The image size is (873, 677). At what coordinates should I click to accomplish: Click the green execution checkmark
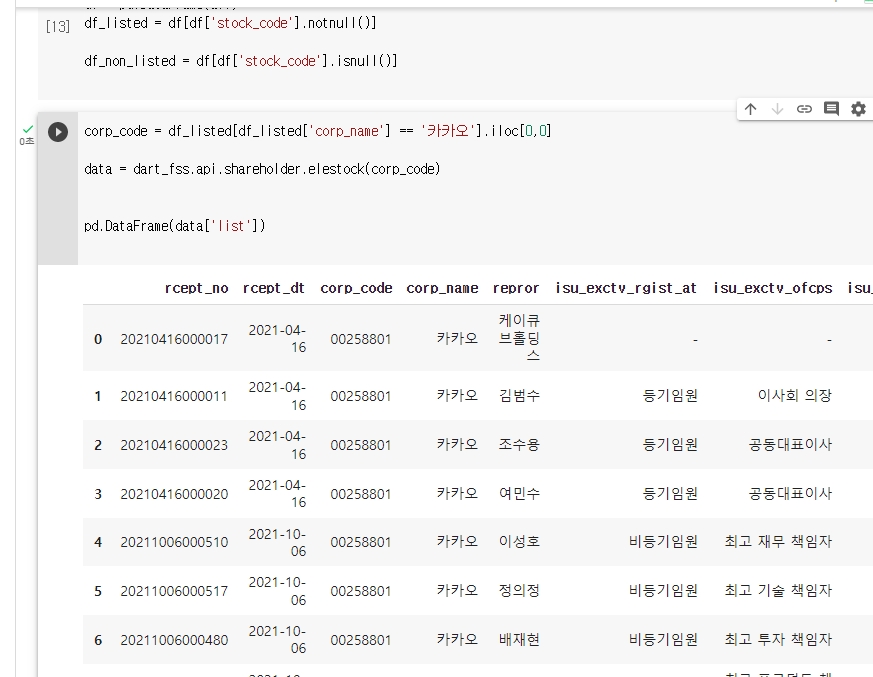(x=28, y=129)
